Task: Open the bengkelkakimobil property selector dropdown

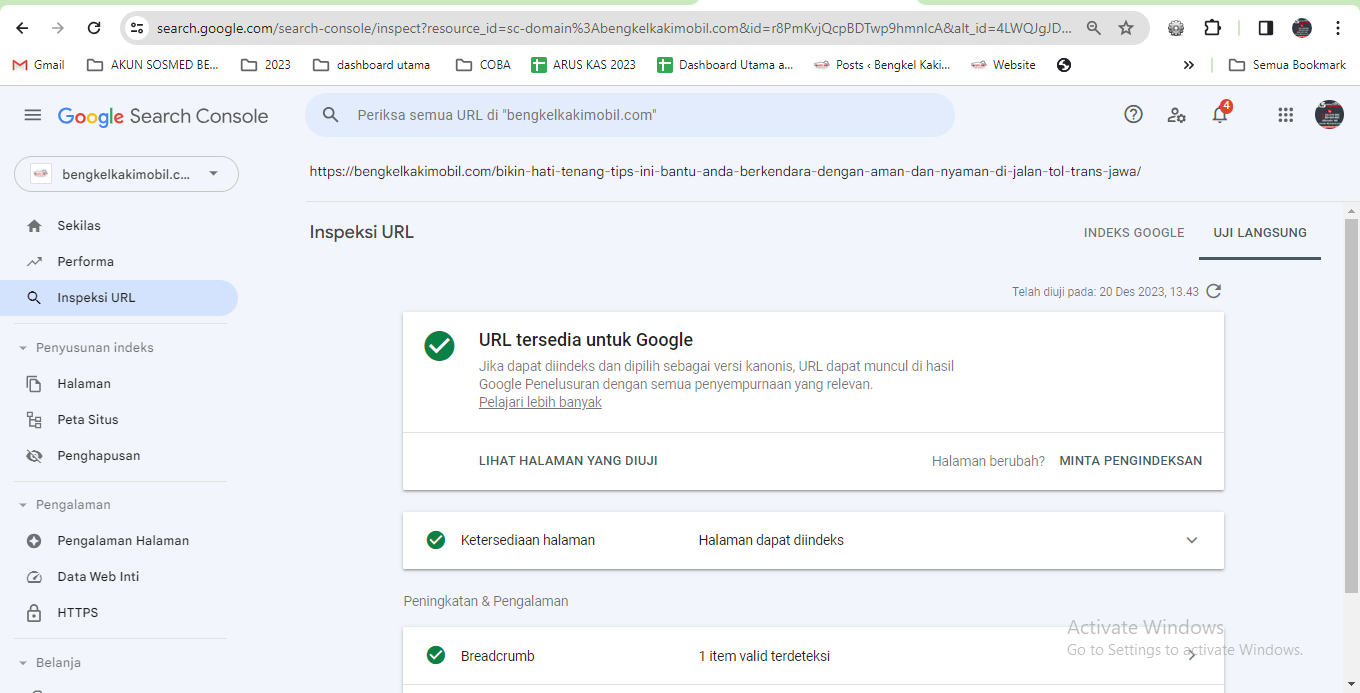Action: 126,174
